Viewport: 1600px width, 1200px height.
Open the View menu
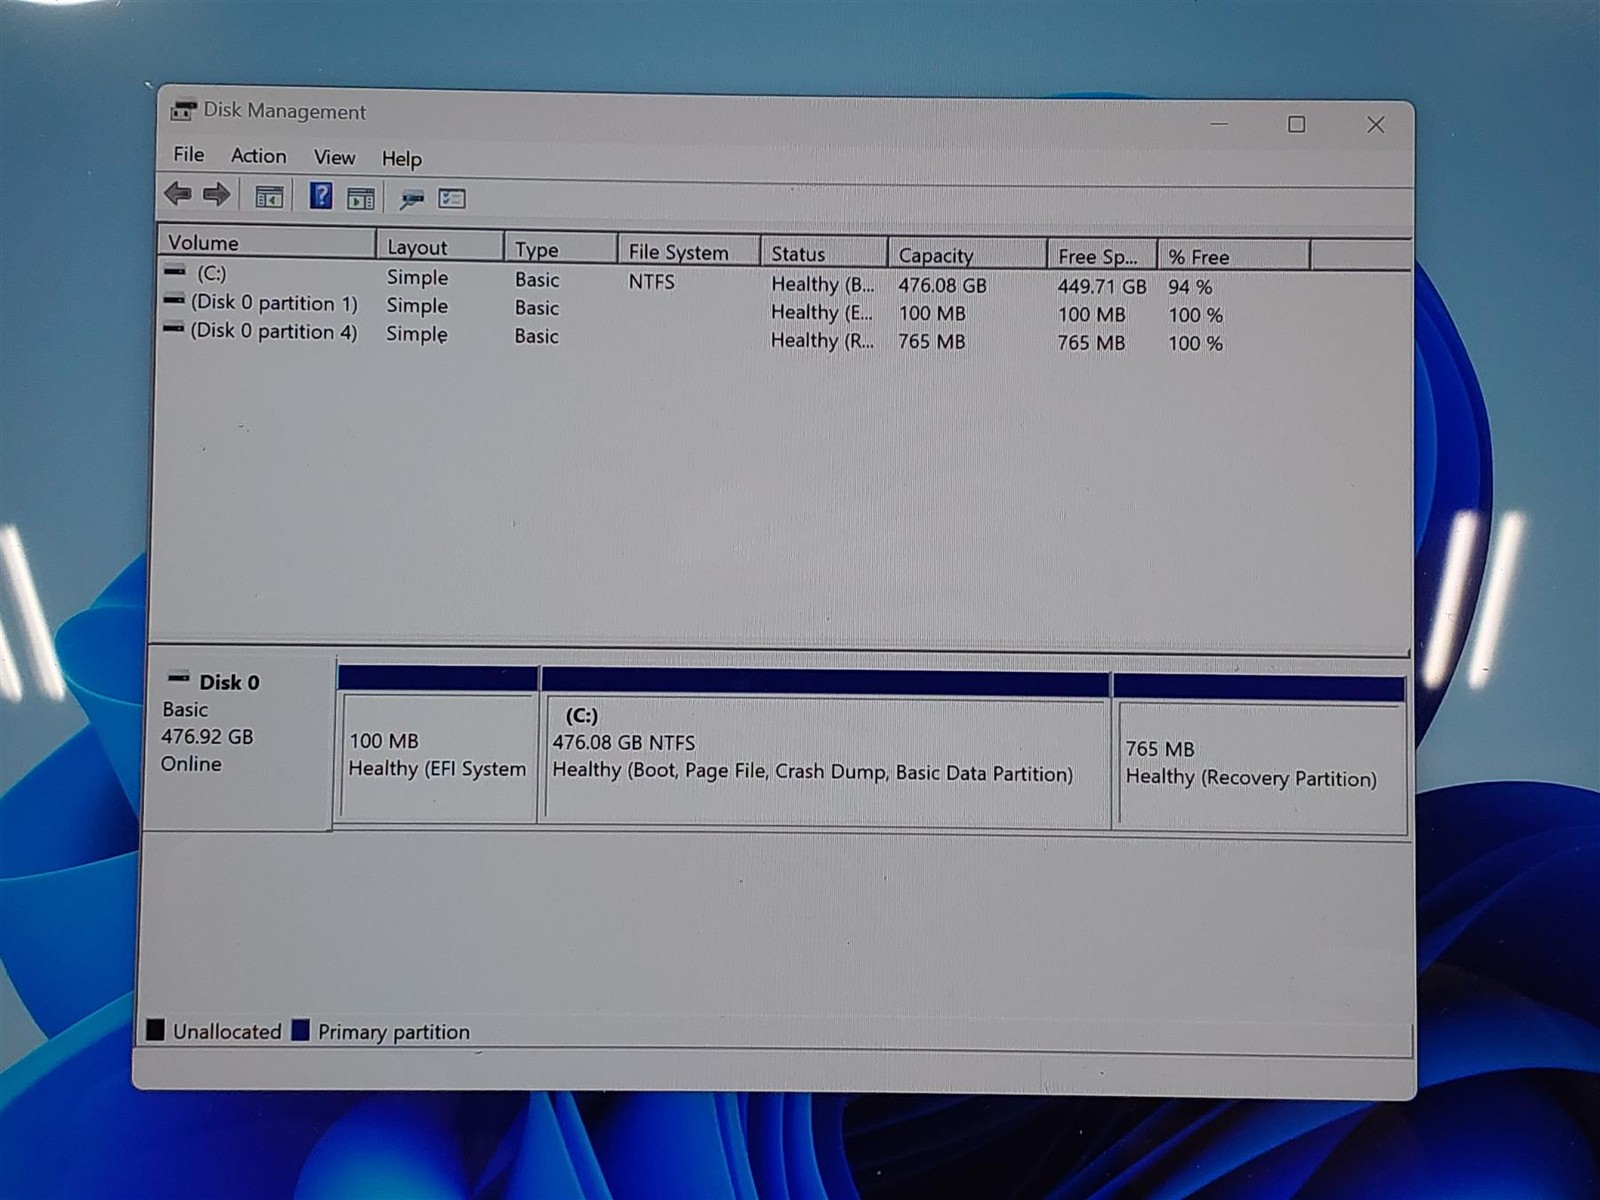(334, 157)
